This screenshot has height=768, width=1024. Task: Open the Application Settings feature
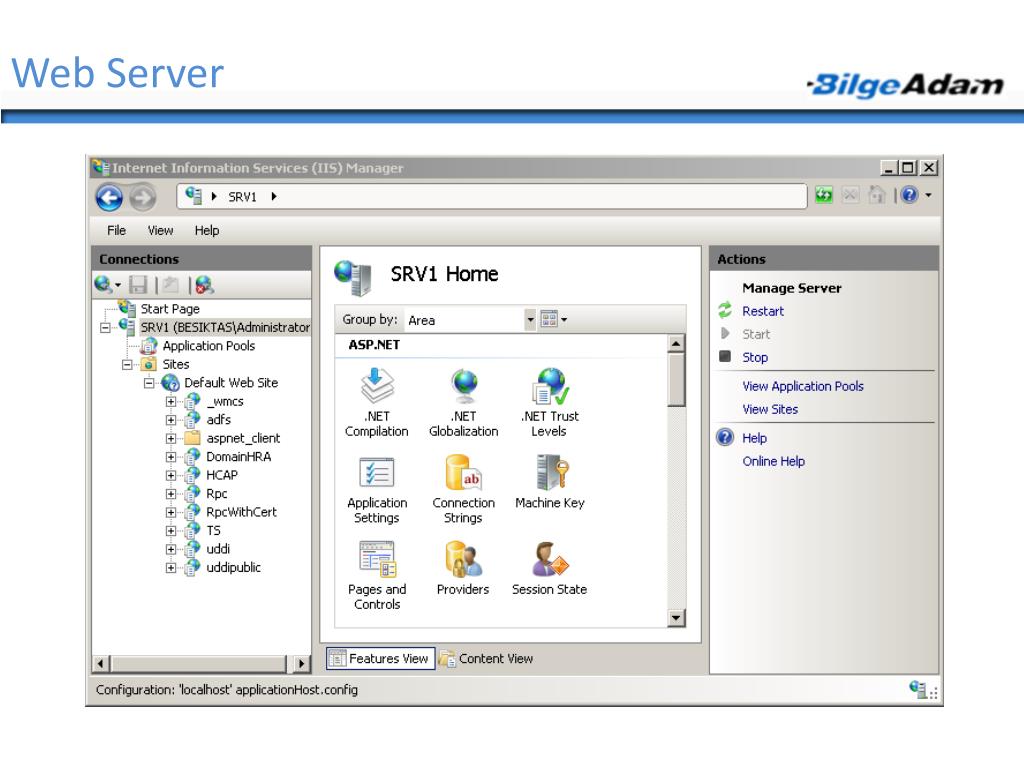click(x=377, y=490)
